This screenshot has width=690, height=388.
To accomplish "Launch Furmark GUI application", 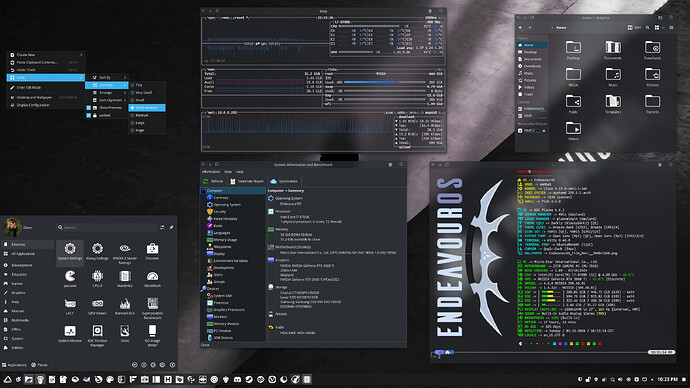I will click(125, 306).
